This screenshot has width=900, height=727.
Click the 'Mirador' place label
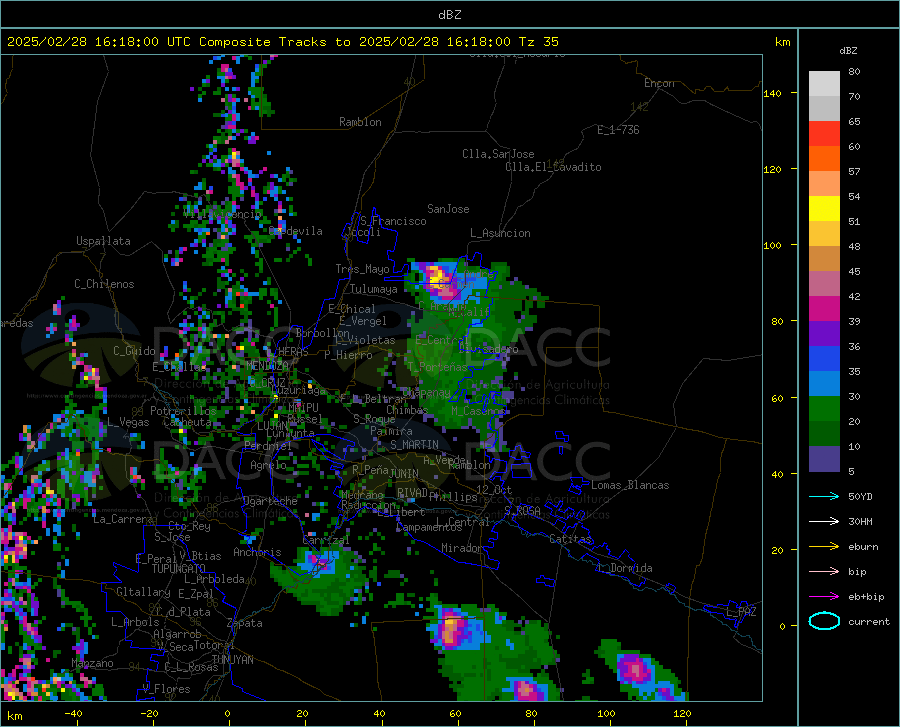[x=462, y=548]
